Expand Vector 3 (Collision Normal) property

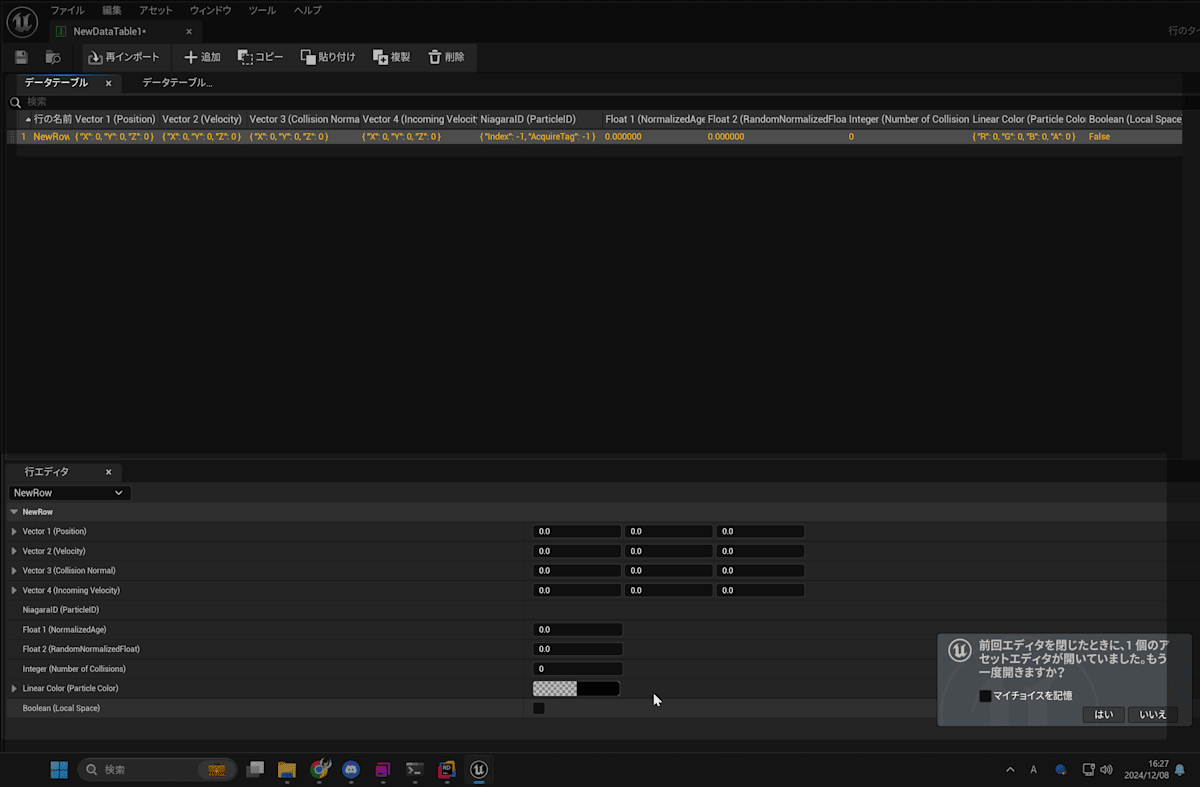click(x=14, y=570)
